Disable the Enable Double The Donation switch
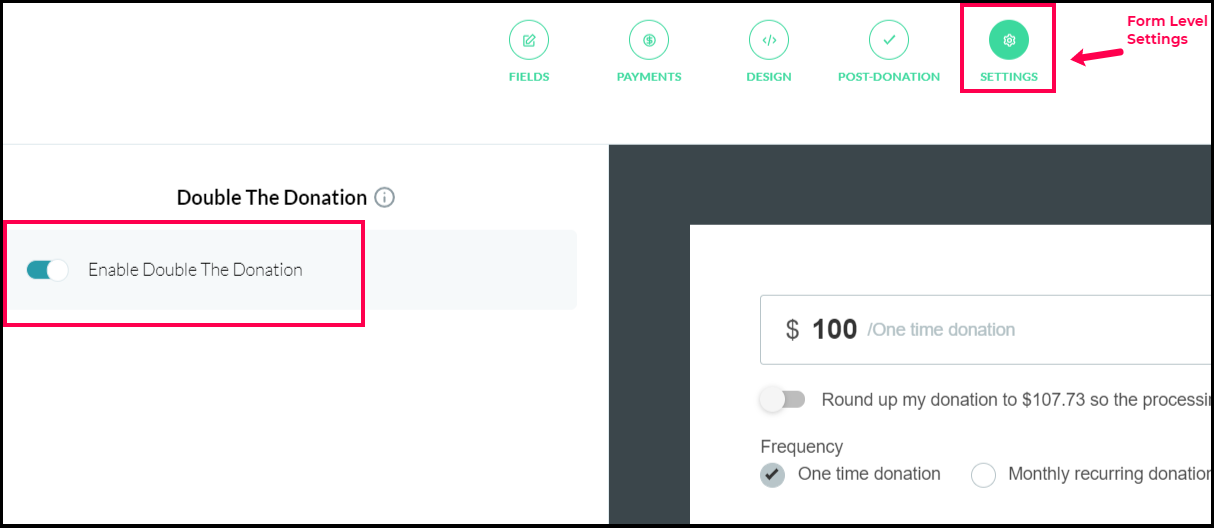This screenshot has width=1214, height=528. [x=47, y=269]
